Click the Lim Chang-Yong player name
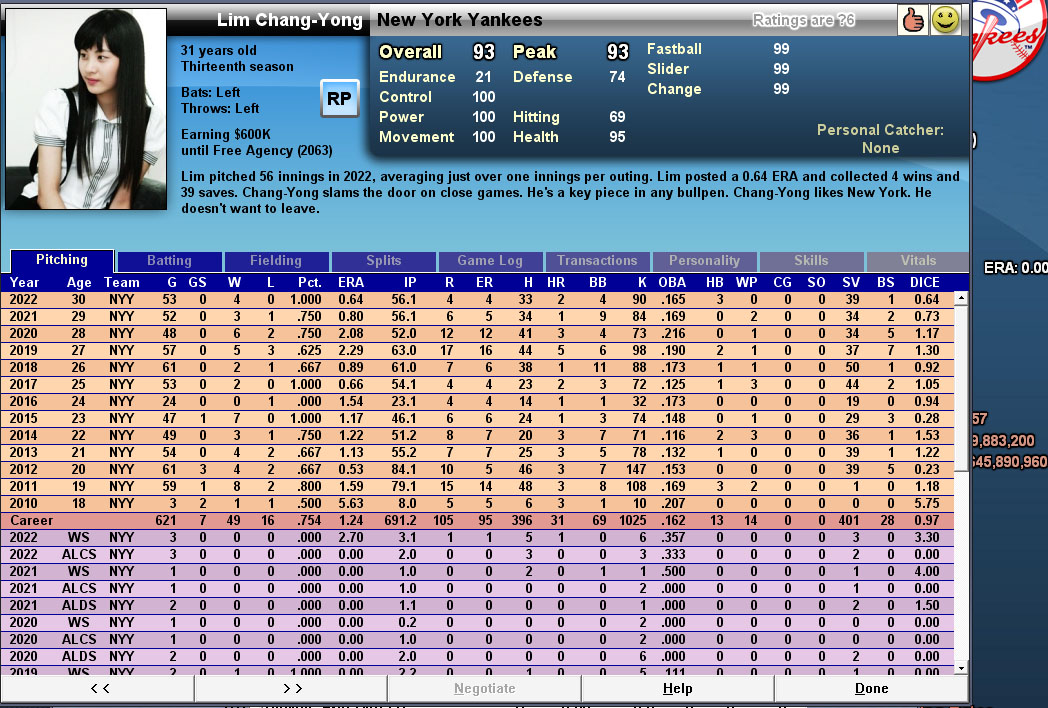 [x=289, y=20]
